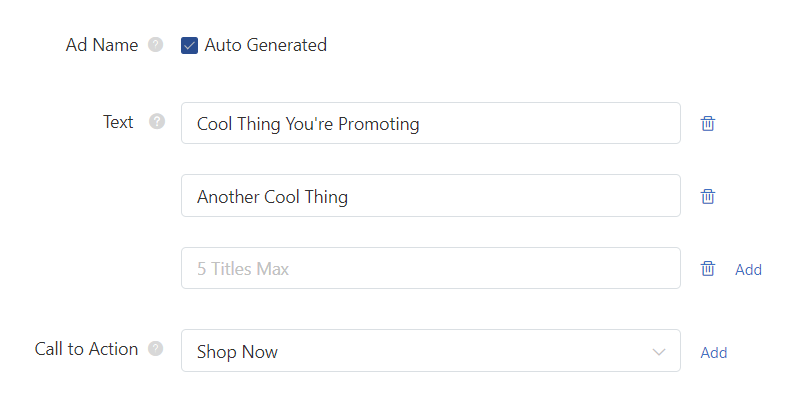Click the 'Ad Name' field label
Screen dimensions: 800x414
[x=102, y=45]
